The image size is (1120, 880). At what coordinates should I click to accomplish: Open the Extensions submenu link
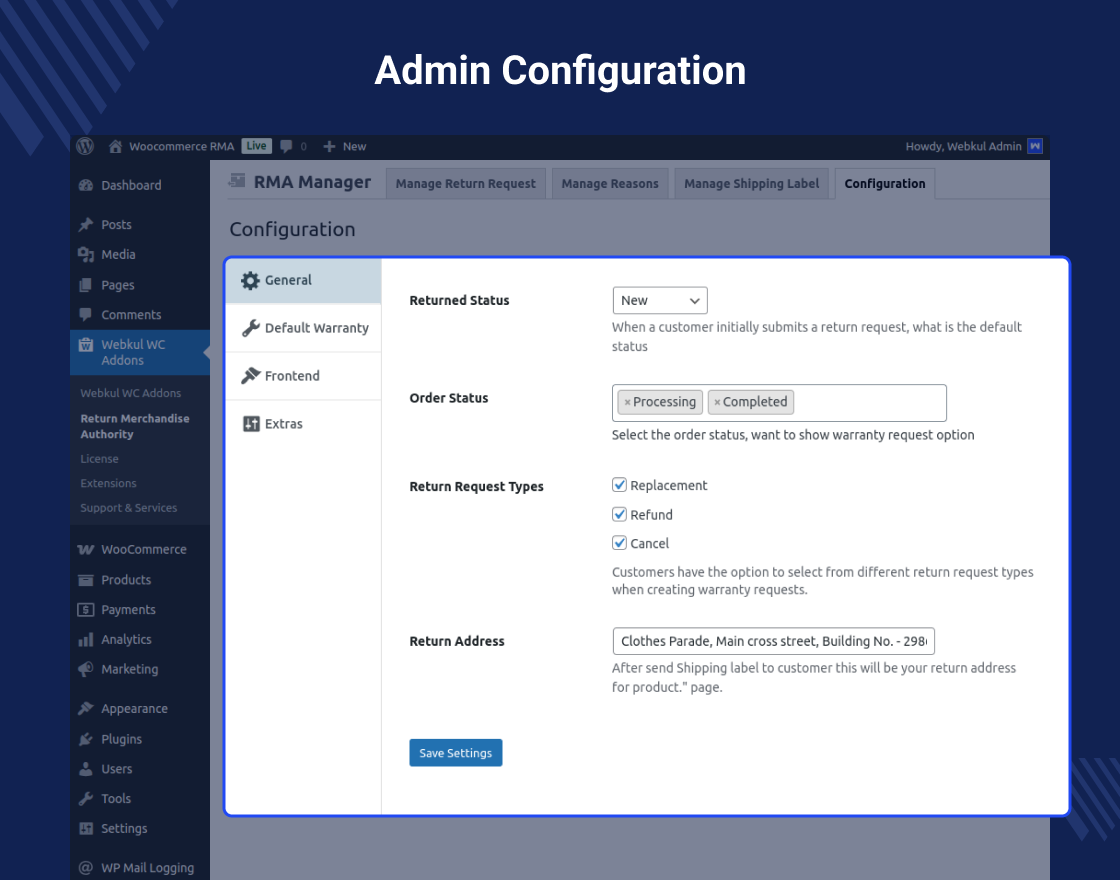tap(109, 483)
